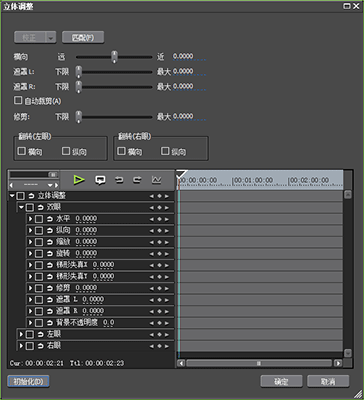Reset the 缩放 parameter to default
The image size is (364, 400).
coord(50,242)
